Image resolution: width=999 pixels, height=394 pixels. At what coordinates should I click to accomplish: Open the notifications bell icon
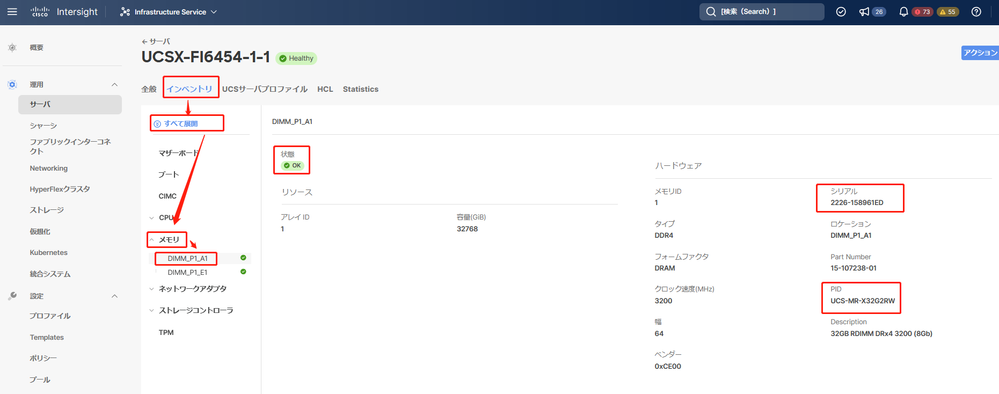pyautogui.click(x=903, y=11)
